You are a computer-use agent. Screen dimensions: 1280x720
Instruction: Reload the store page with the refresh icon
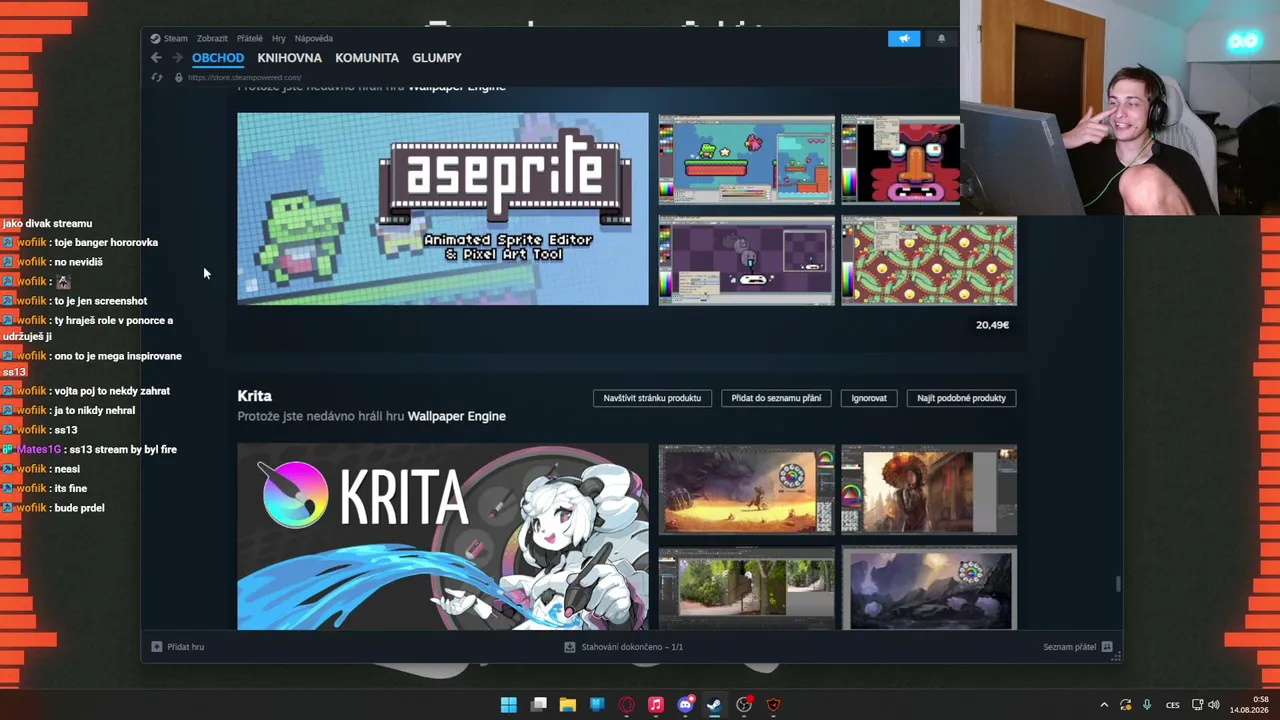point(156,77)
